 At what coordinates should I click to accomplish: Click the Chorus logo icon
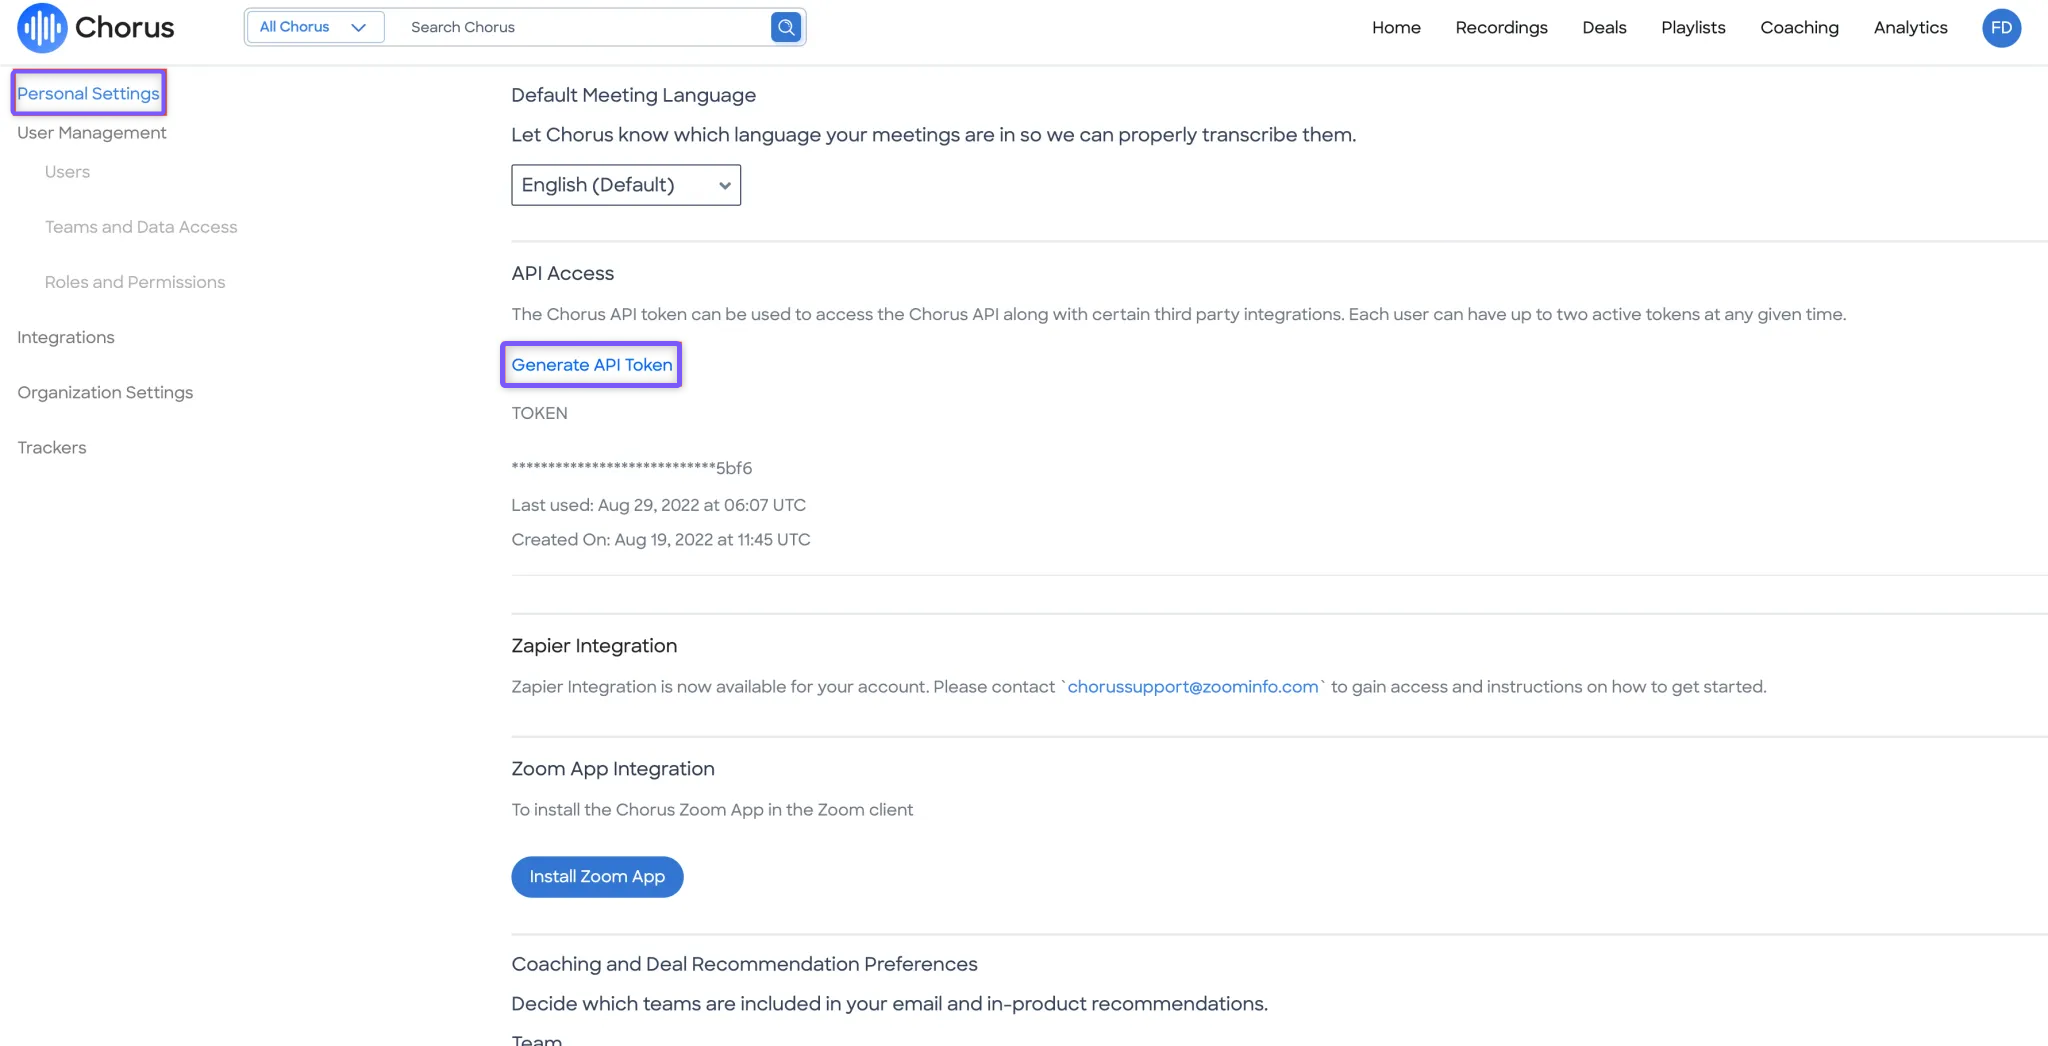click(x=42, y=27)
